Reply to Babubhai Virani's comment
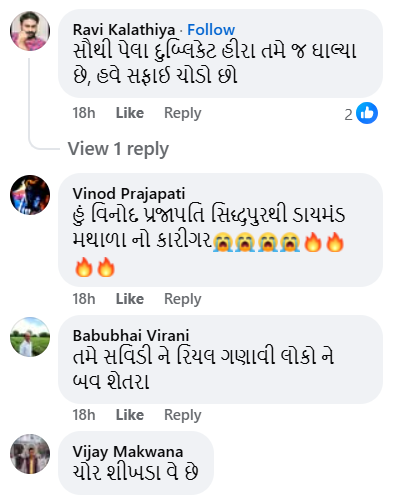The width and height of the screenshot is (395, 501). 183,415
